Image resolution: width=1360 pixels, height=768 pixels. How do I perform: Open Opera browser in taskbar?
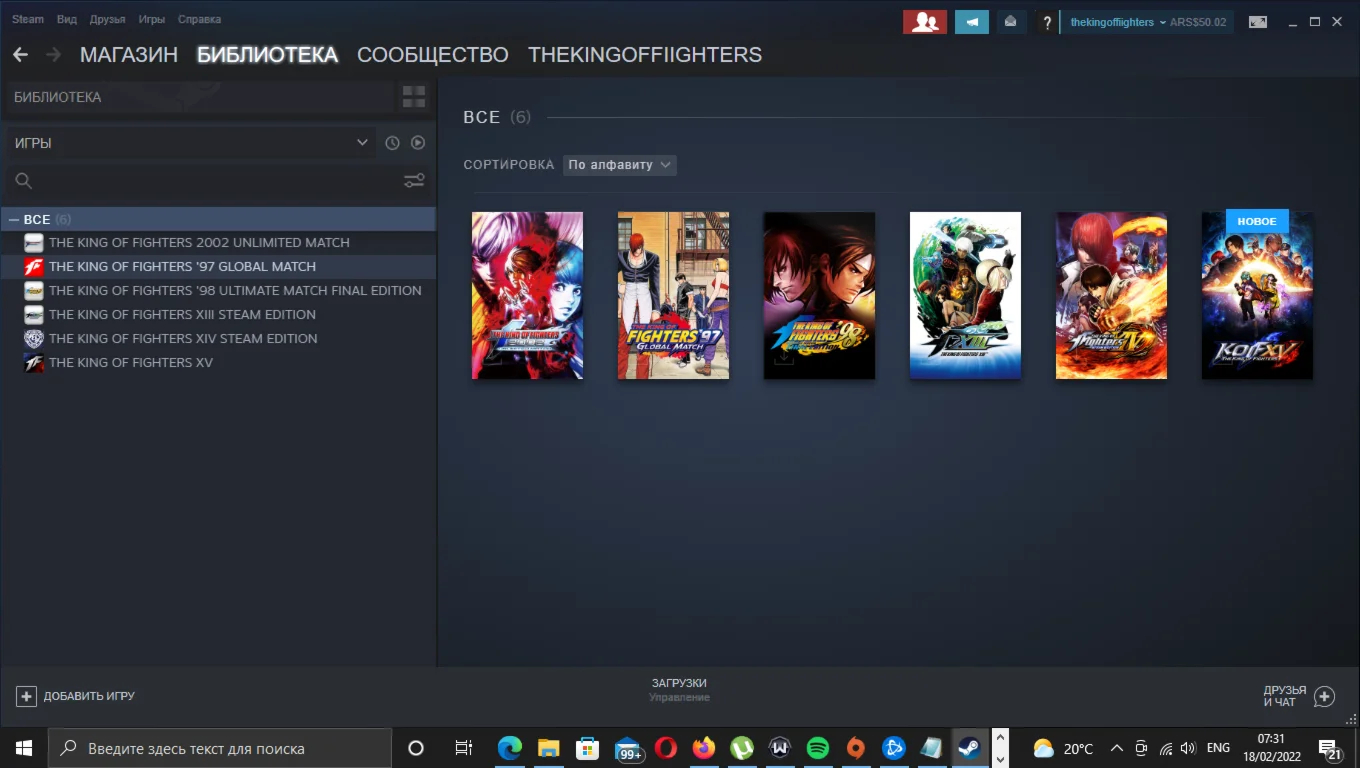click(x=666, y=748)
